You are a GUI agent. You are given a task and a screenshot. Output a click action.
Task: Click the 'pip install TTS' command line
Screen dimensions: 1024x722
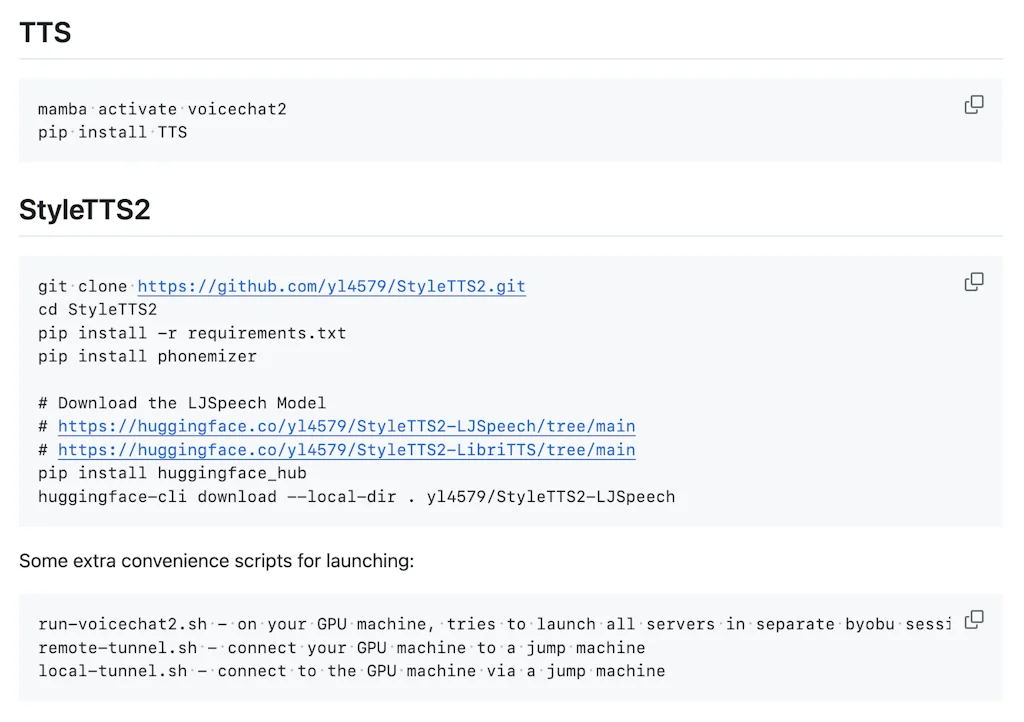click(112, 132)
